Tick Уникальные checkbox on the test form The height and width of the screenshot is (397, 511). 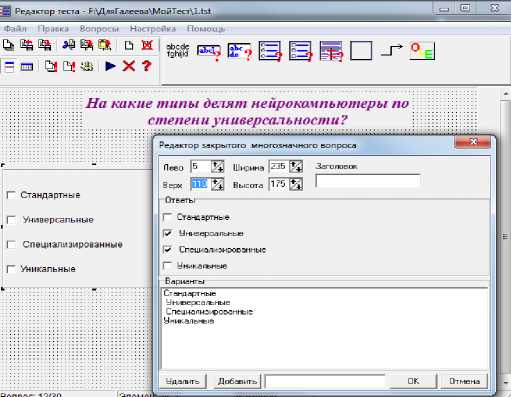tap(11, 269)
